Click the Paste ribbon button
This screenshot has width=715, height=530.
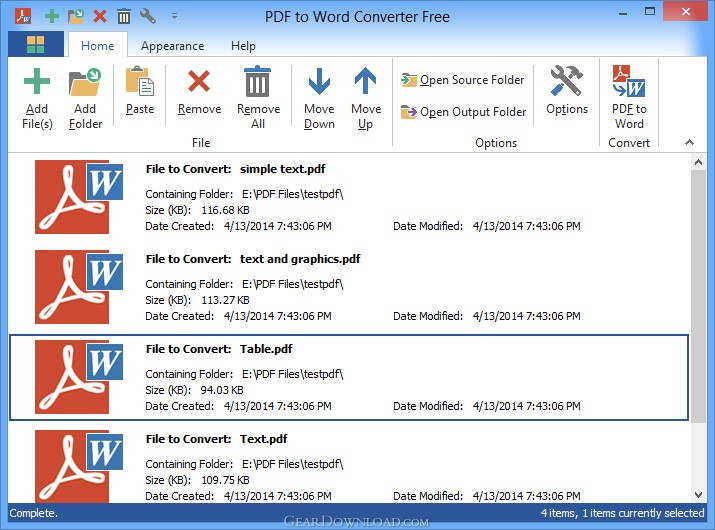coord(140,91)
